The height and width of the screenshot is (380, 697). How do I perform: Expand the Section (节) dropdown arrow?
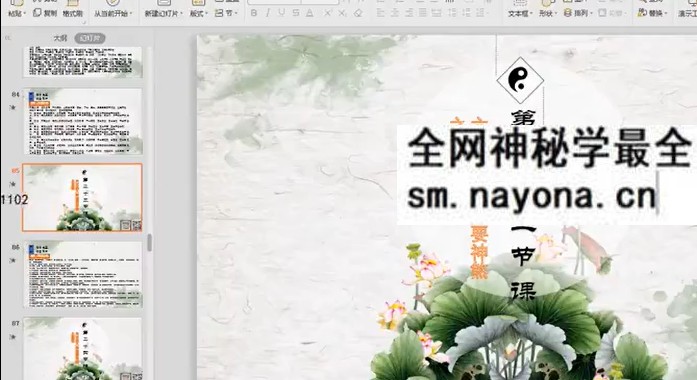236,14
